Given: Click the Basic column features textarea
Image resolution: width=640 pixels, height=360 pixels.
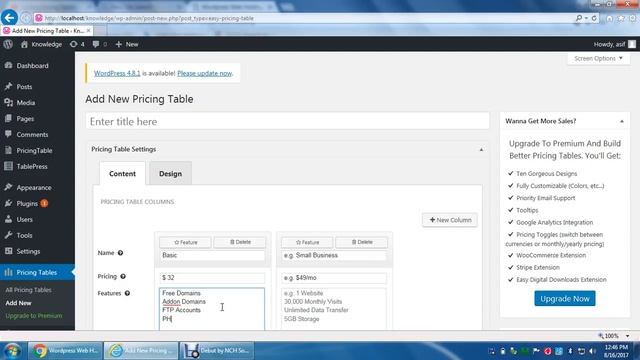Looking at the screenshot, I should [212, 309].
